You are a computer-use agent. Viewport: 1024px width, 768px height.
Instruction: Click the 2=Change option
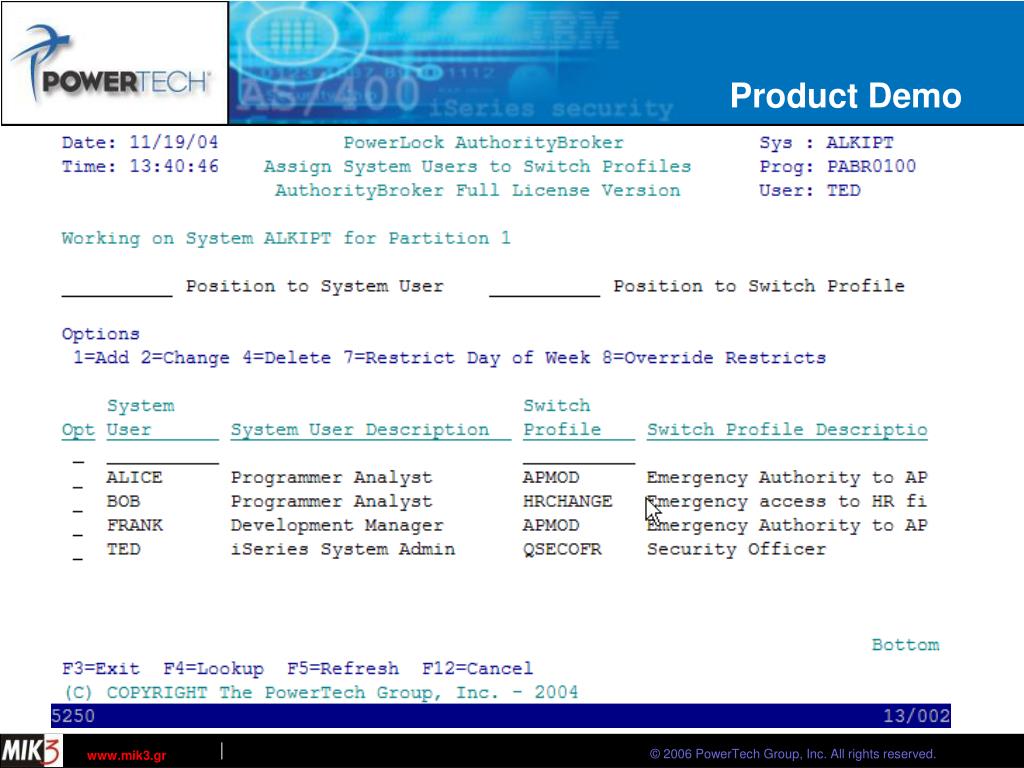[185, 358]
